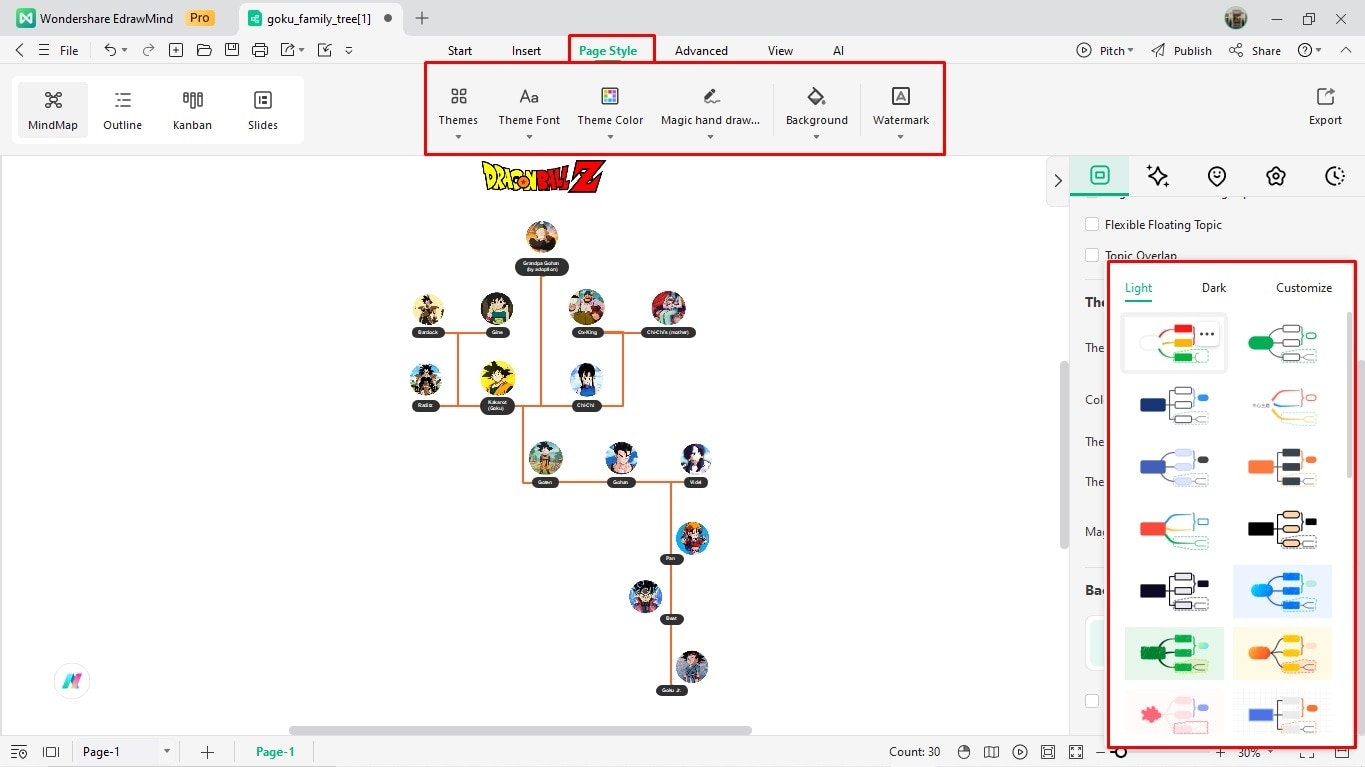
Task: Open the Advanced tab
Action: [701, 51]
